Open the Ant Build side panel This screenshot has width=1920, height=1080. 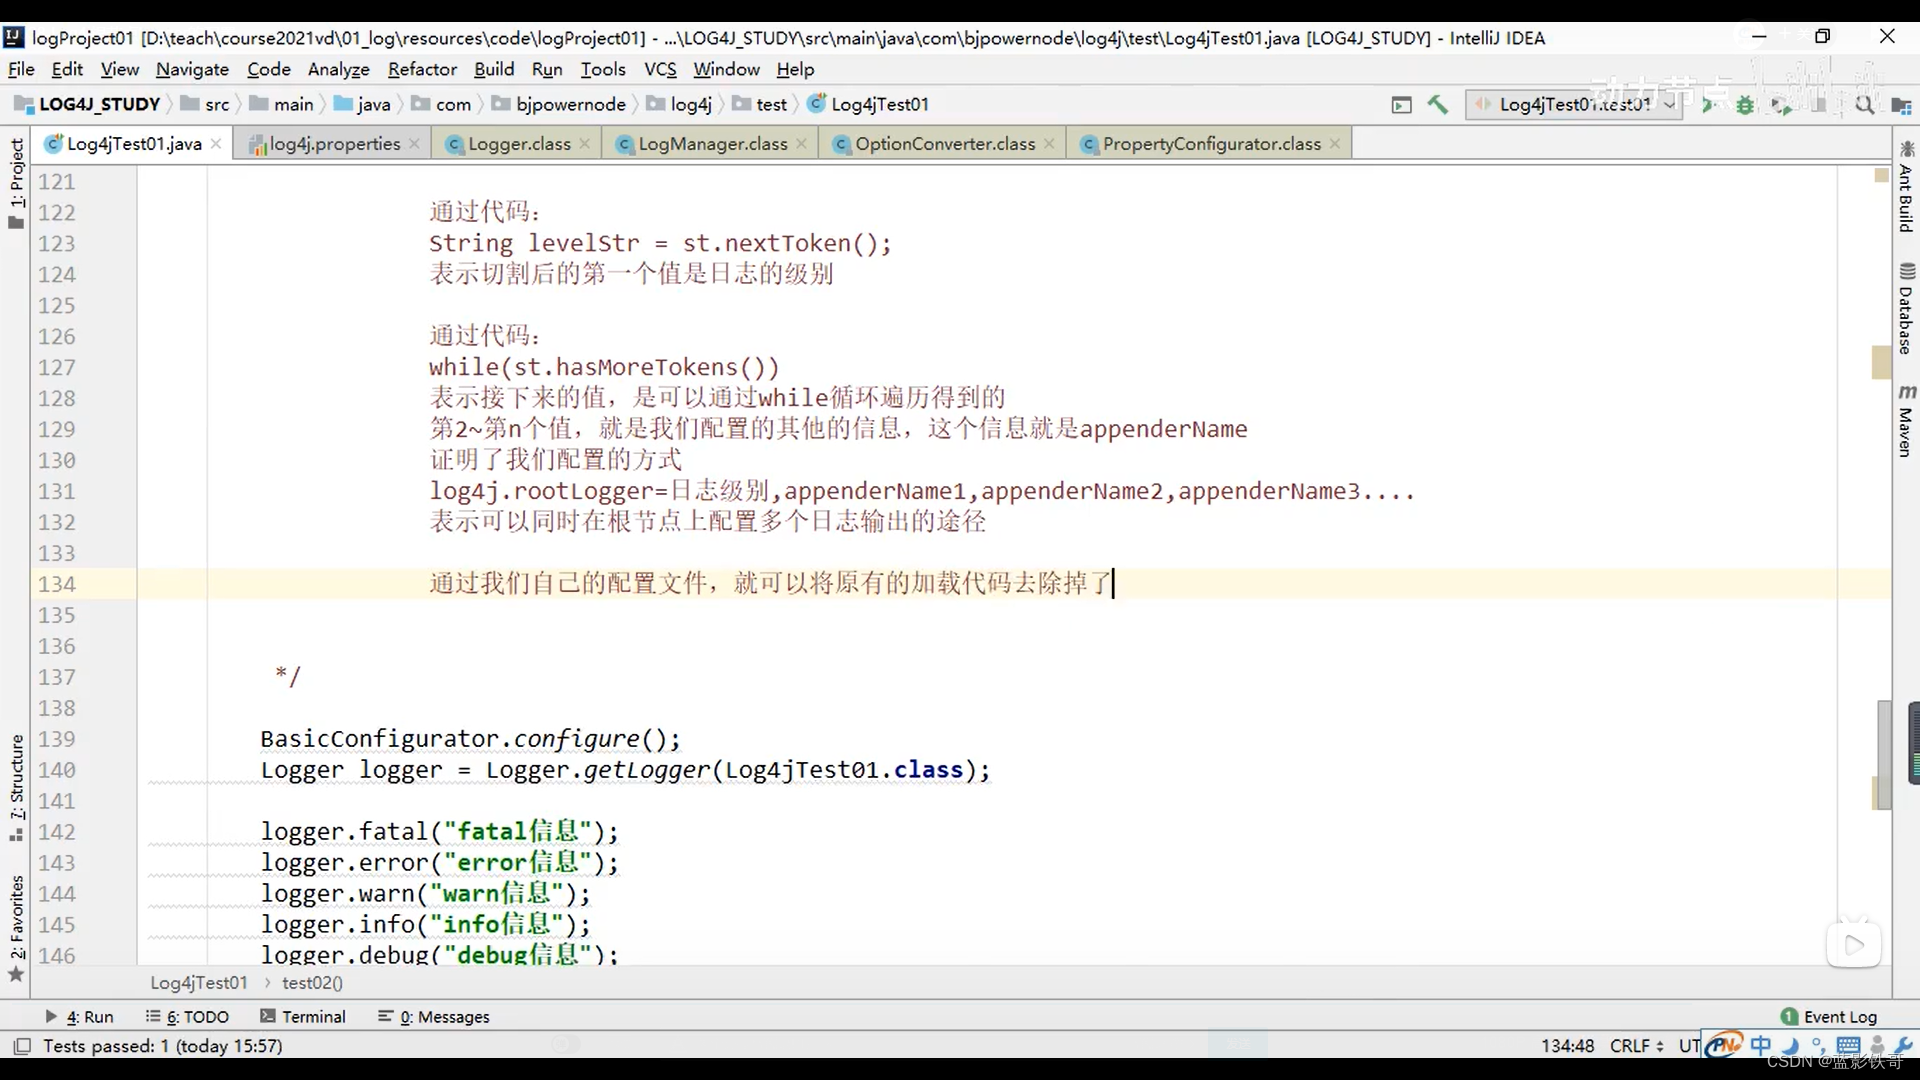click(1906, 187)
